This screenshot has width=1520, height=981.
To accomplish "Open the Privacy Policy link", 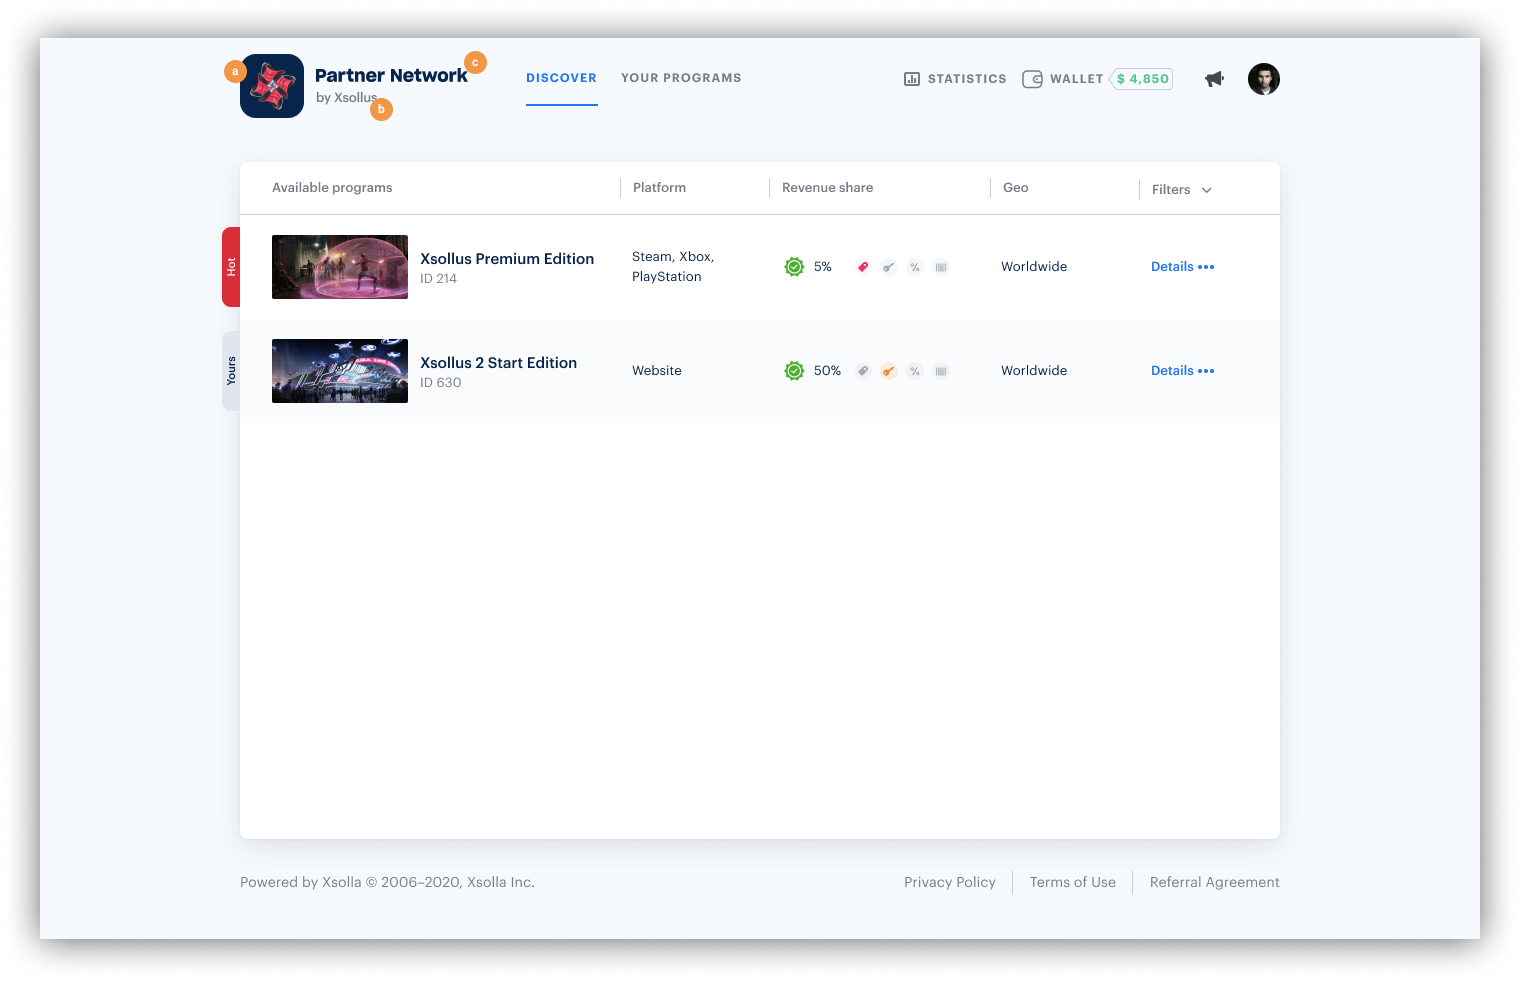I will pos(949,882).
